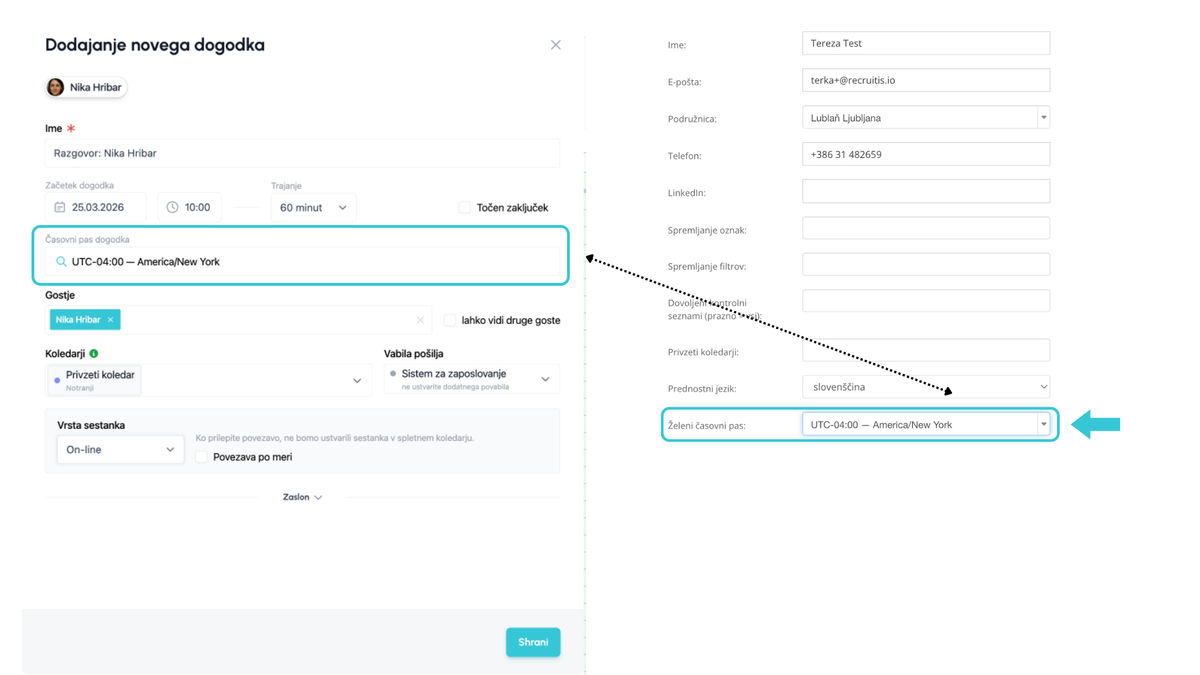
Task: Open the Želeni časovni pas dropdown
Action: pos(1043,425)
